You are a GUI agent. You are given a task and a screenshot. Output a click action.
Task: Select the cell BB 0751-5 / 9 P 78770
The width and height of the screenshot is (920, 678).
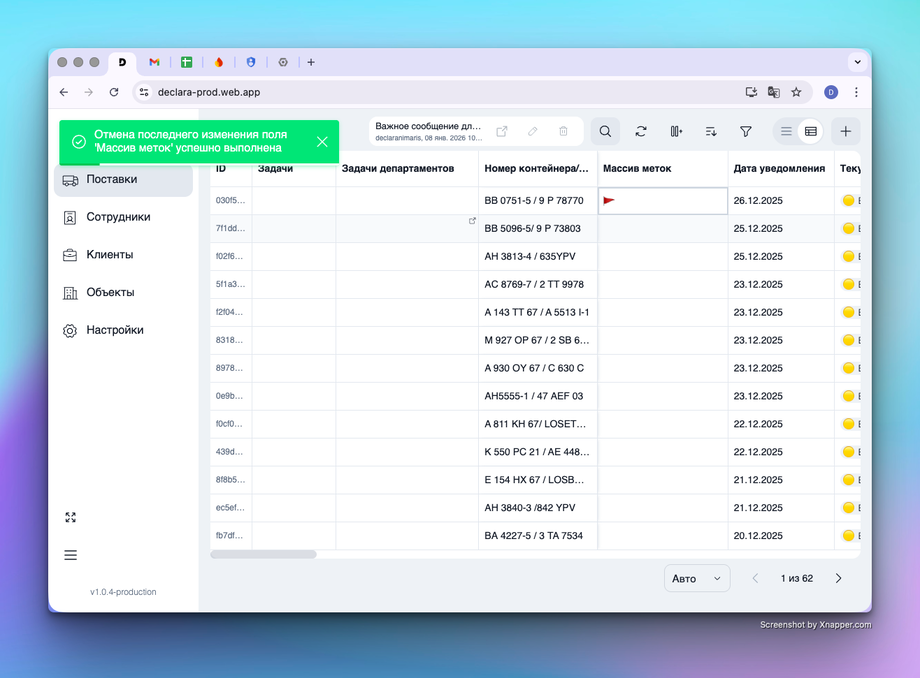pyautogui.click(x=537, y=201)
